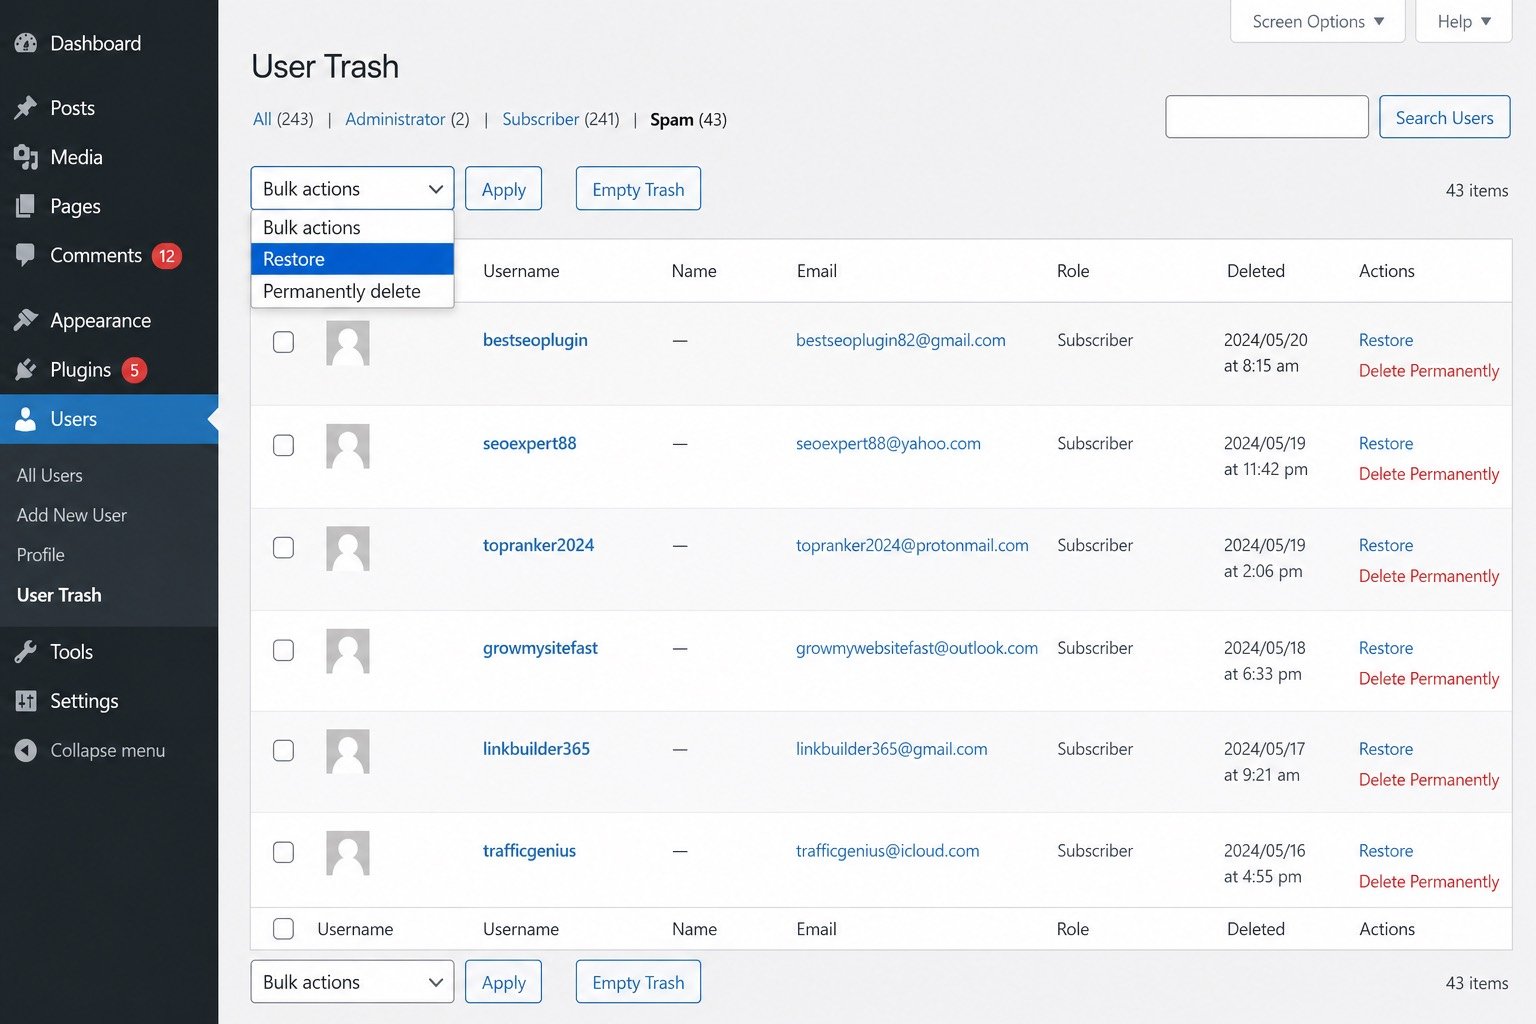Click avatar of user topranker2024

(x=348, y=548)
